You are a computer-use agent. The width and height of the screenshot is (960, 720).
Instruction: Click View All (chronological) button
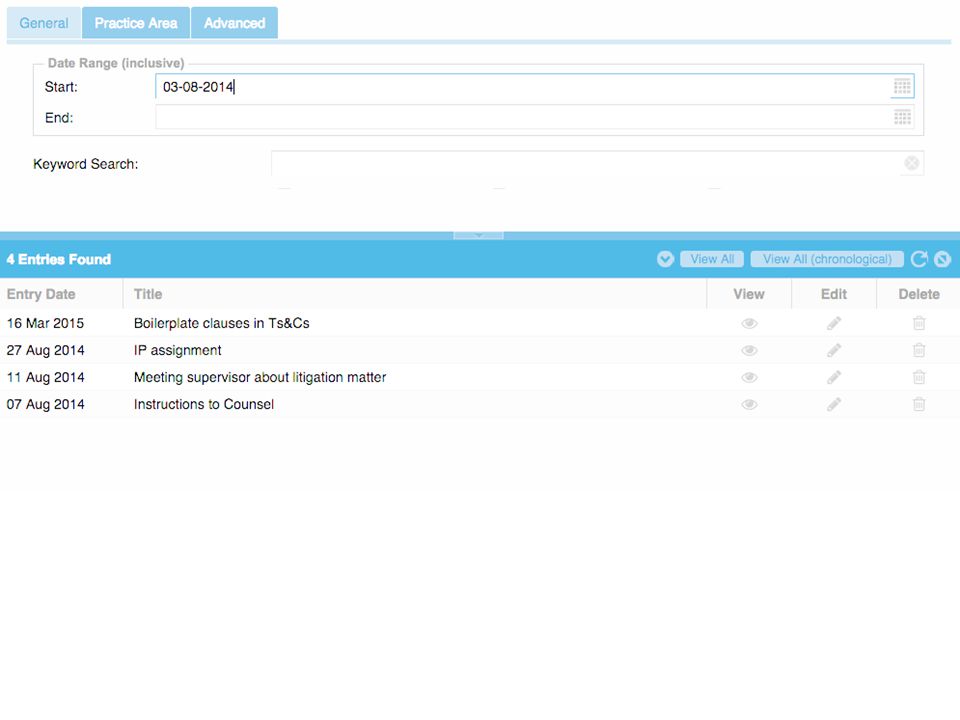coord(827,259)
